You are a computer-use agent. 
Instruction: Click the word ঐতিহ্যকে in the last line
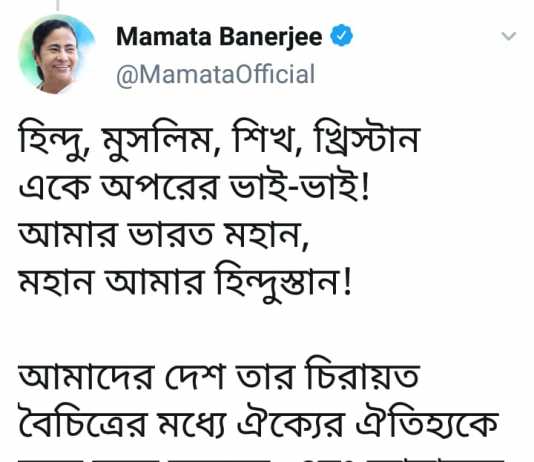427,421
